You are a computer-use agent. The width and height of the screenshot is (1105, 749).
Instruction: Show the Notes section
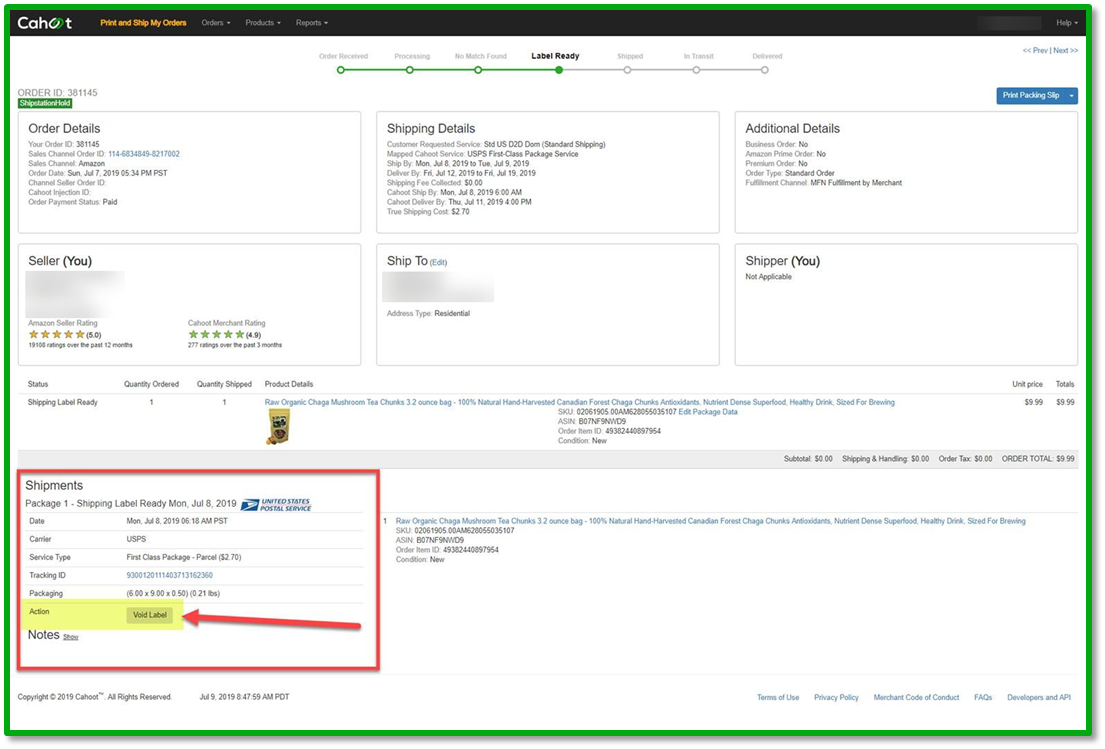(70, 637)
